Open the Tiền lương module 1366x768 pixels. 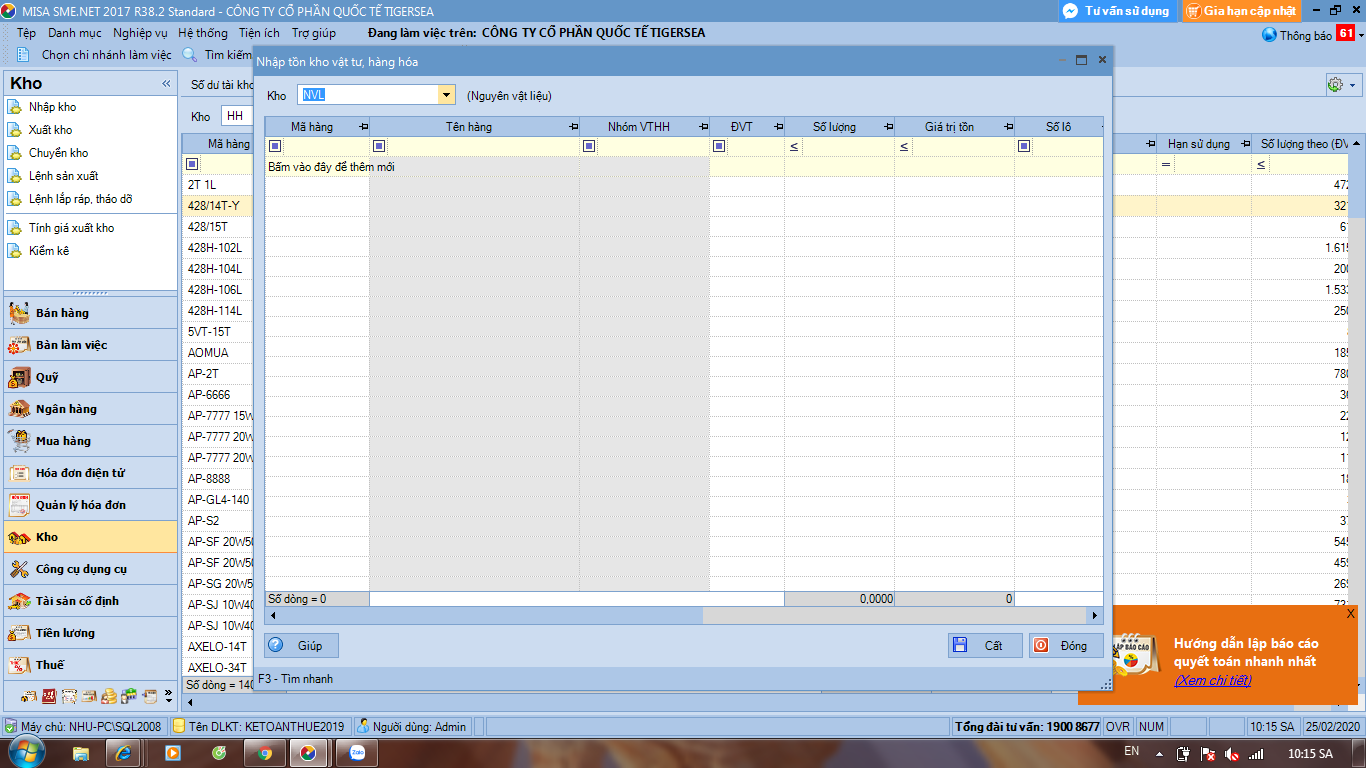pyautogui.click(x=65, y=633)
